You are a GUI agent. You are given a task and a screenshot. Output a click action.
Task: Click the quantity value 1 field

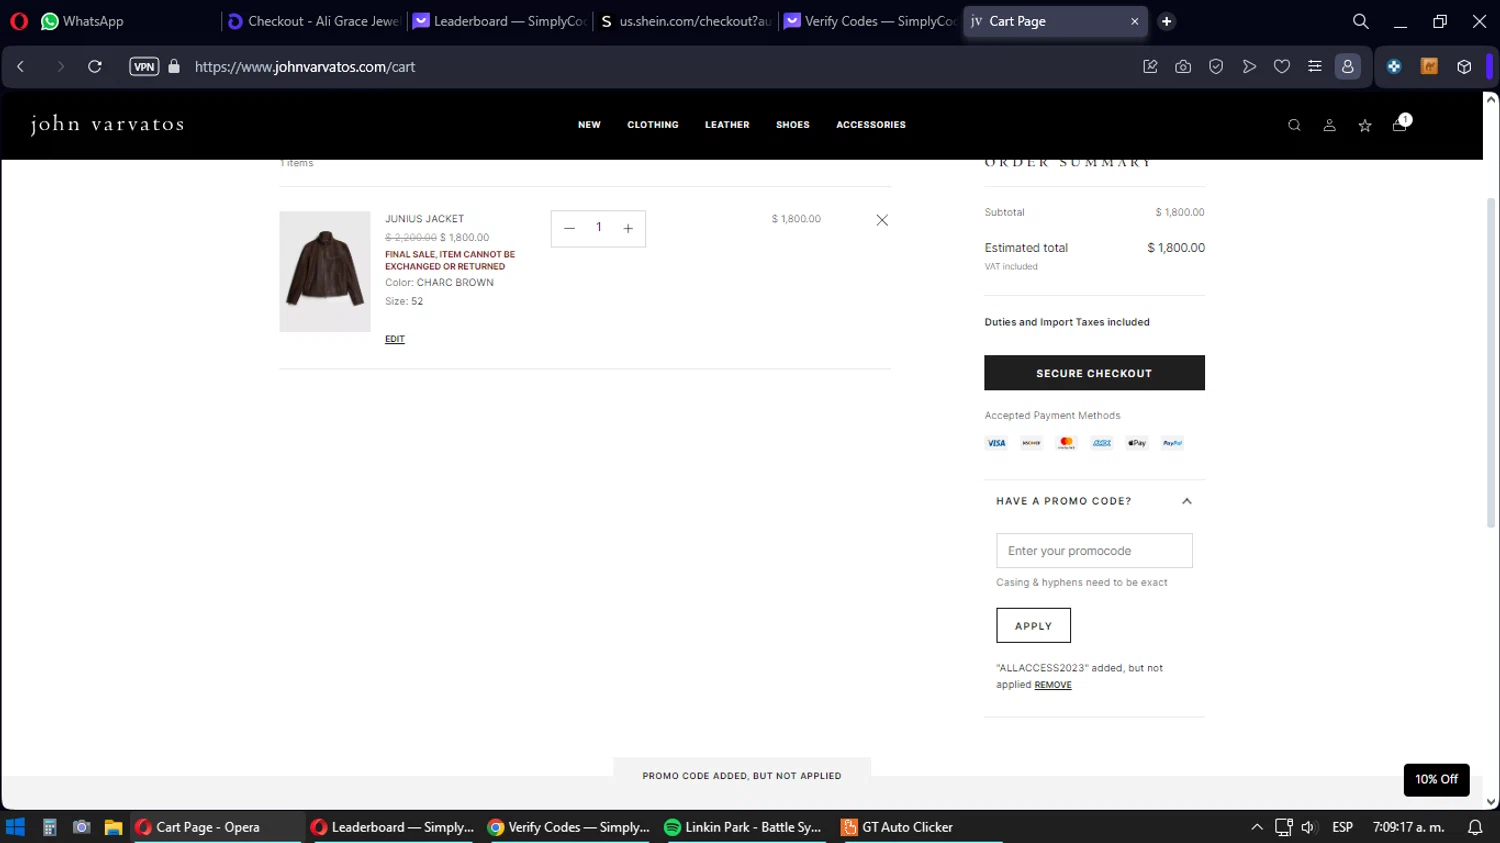point(599,228)
